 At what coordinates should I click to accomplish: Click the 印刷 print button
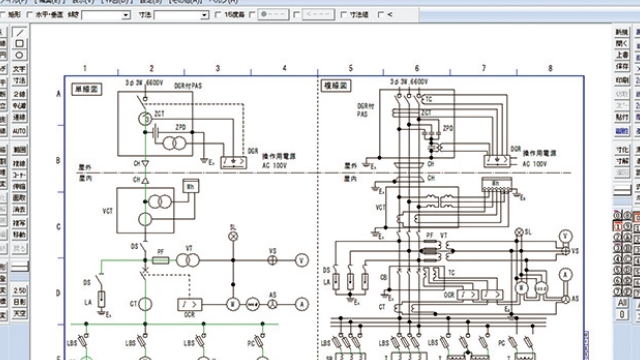pyautogui.click(x=622, y=80)
